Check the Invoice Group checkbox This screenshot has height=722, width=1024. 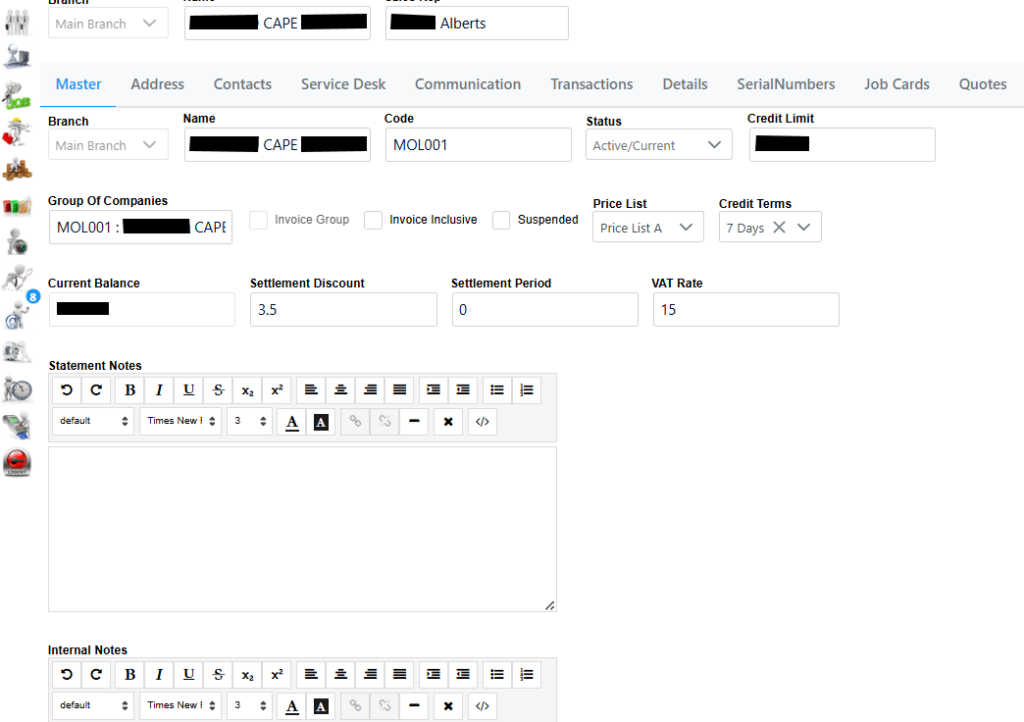259,220
